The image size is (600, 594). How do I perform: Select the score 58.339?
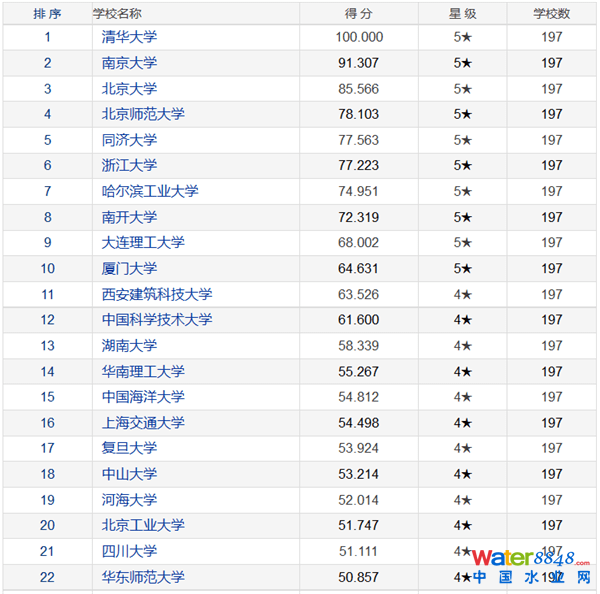[x=359, y=346]
